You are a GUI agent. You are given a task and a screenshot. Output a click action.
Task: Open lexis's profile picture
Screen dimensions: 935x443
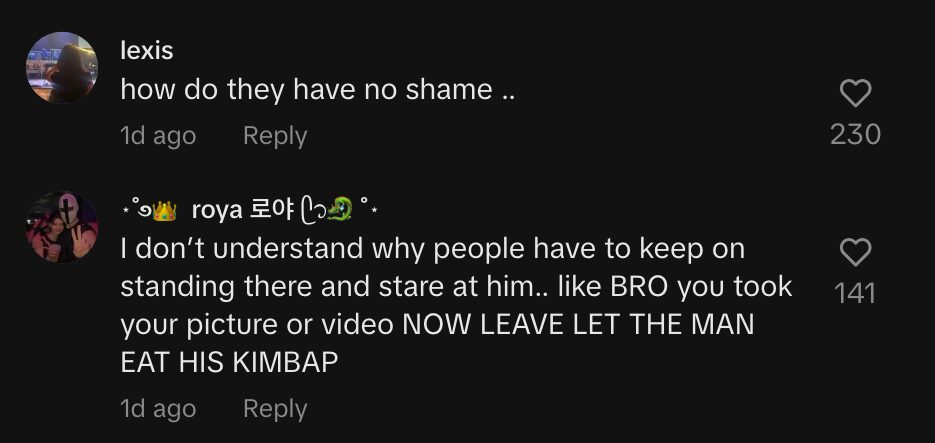(x=62, y=67)
